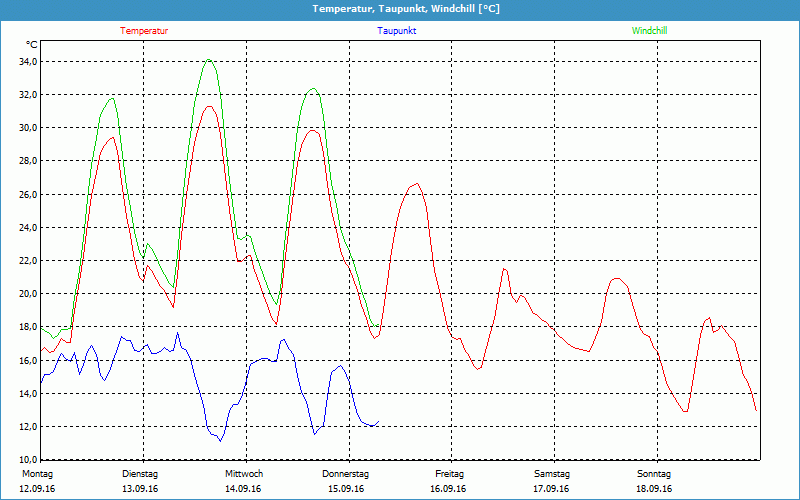Click the green Windchill legend label

[649, 31]
